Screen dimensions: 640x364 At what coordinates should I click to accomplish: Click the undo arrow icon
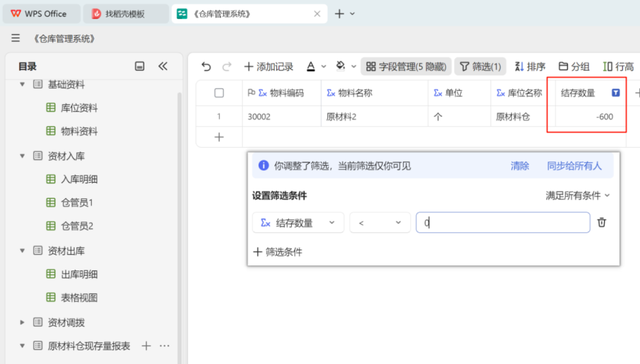pos(206,66)
